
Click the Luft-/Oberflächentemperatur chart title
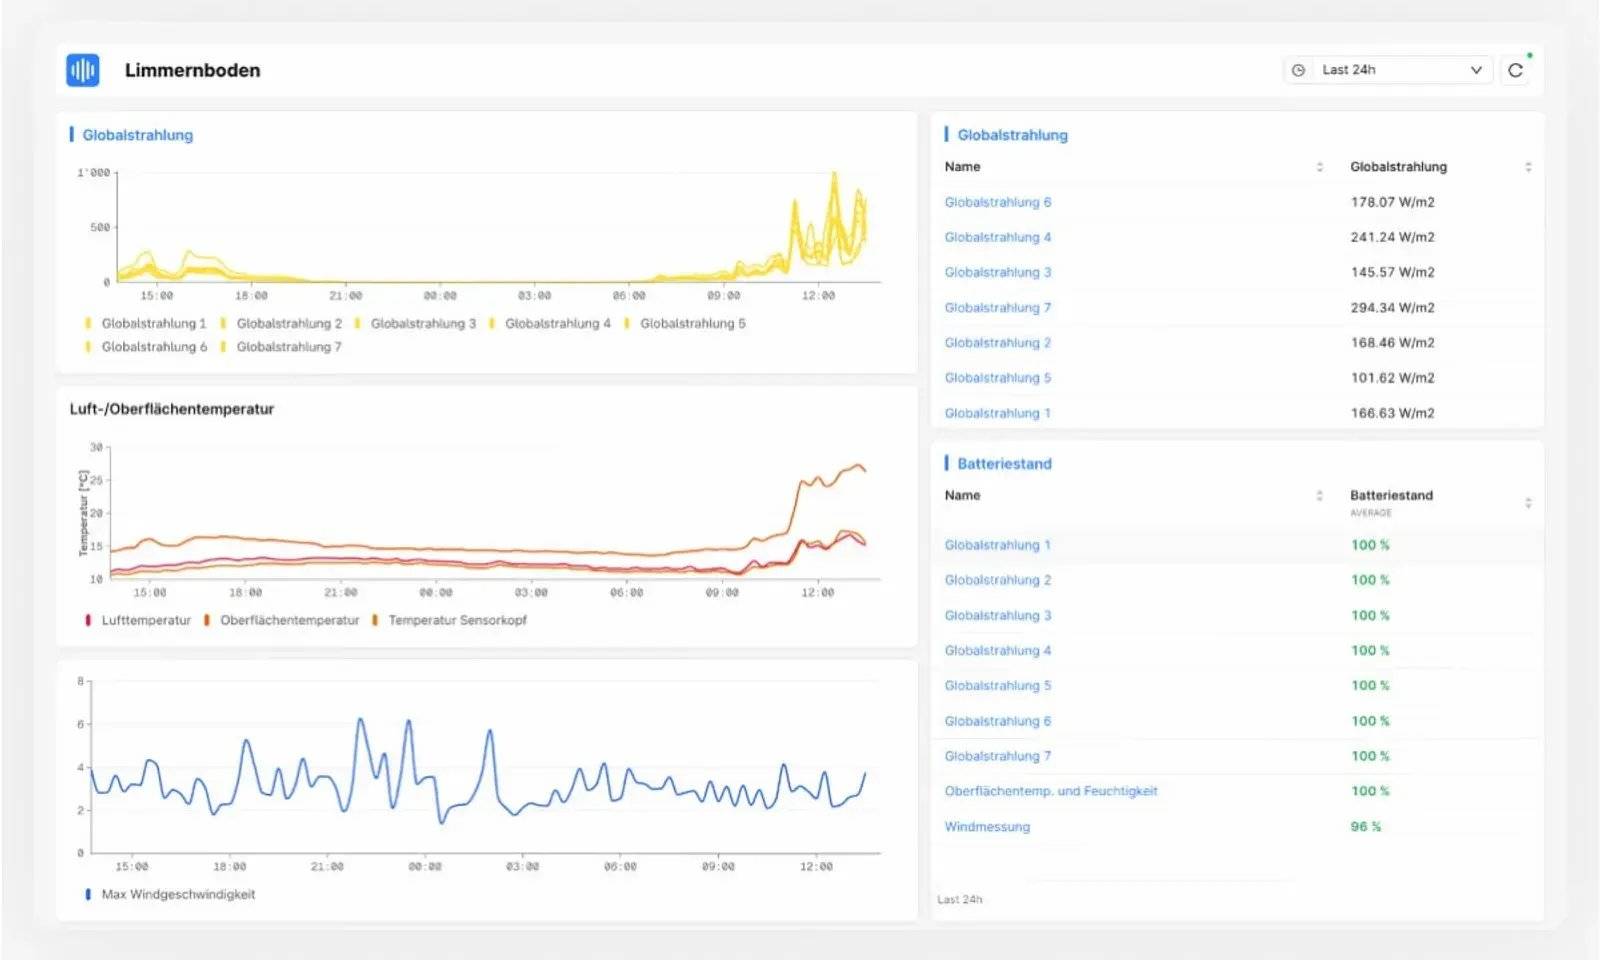(171, 409)
